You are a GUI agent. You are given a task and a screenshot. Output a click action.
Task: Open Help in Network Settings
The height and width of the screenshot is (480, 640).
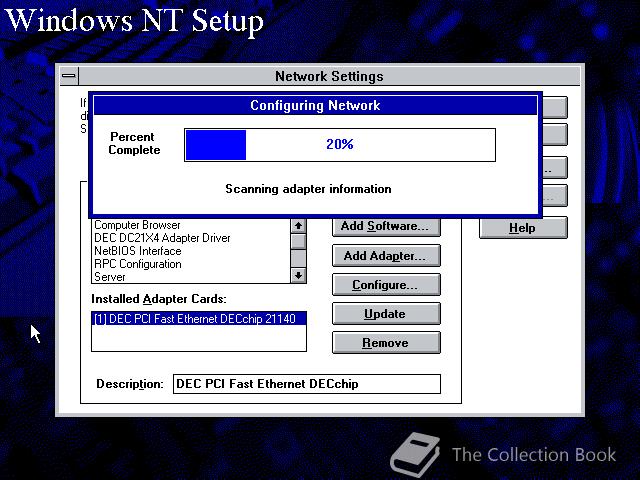(x=523, y=228)
